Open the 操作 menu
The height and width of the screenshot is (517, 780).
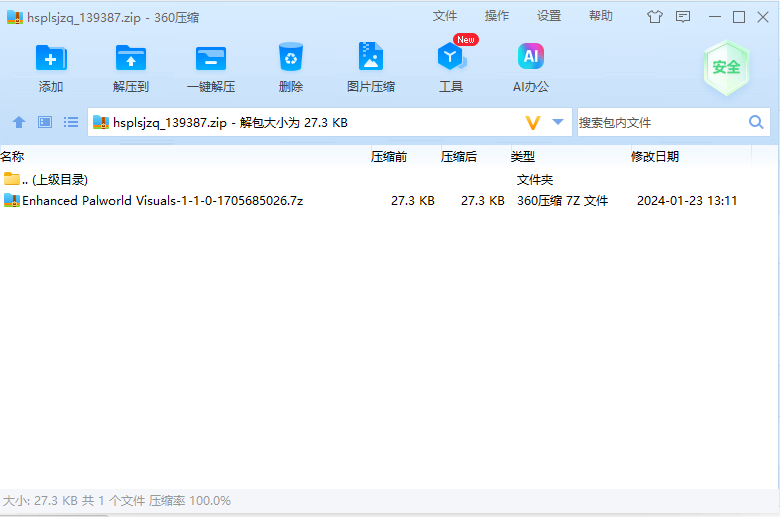click(x=497, y=16)
